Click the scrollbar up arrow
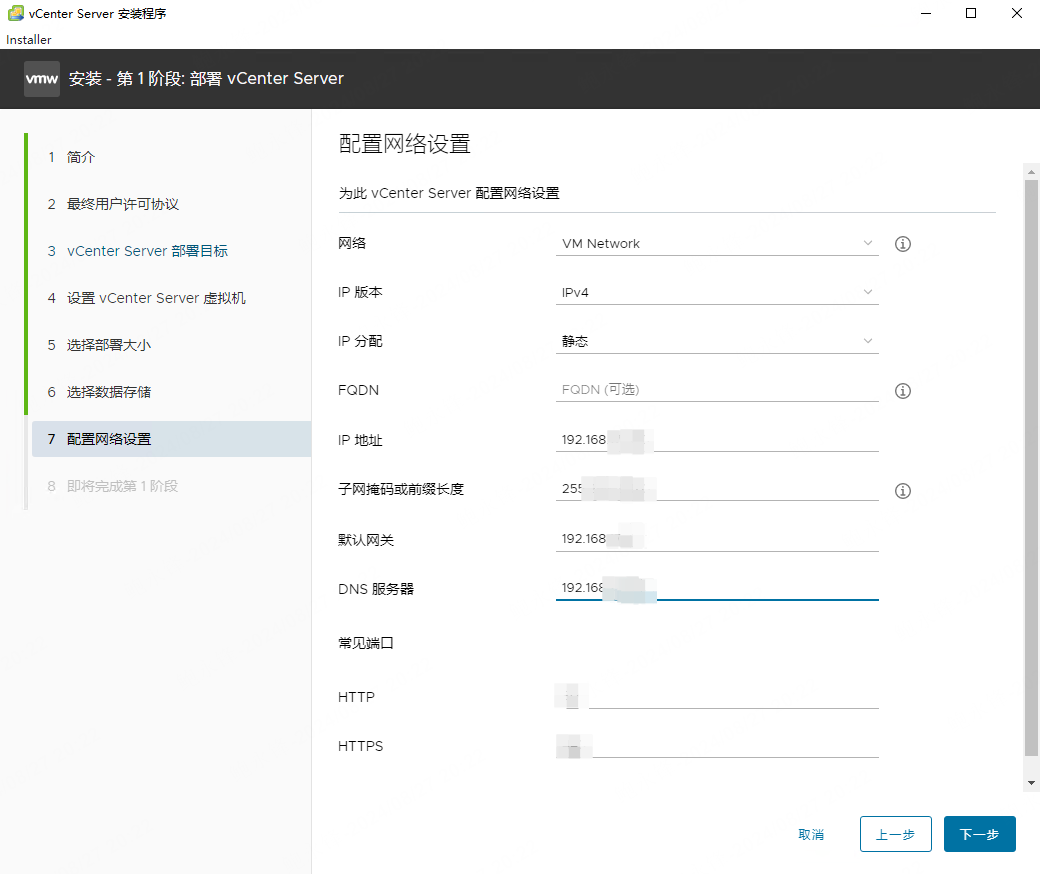This screenshot has height=874, width=1040. [1031, 172]
